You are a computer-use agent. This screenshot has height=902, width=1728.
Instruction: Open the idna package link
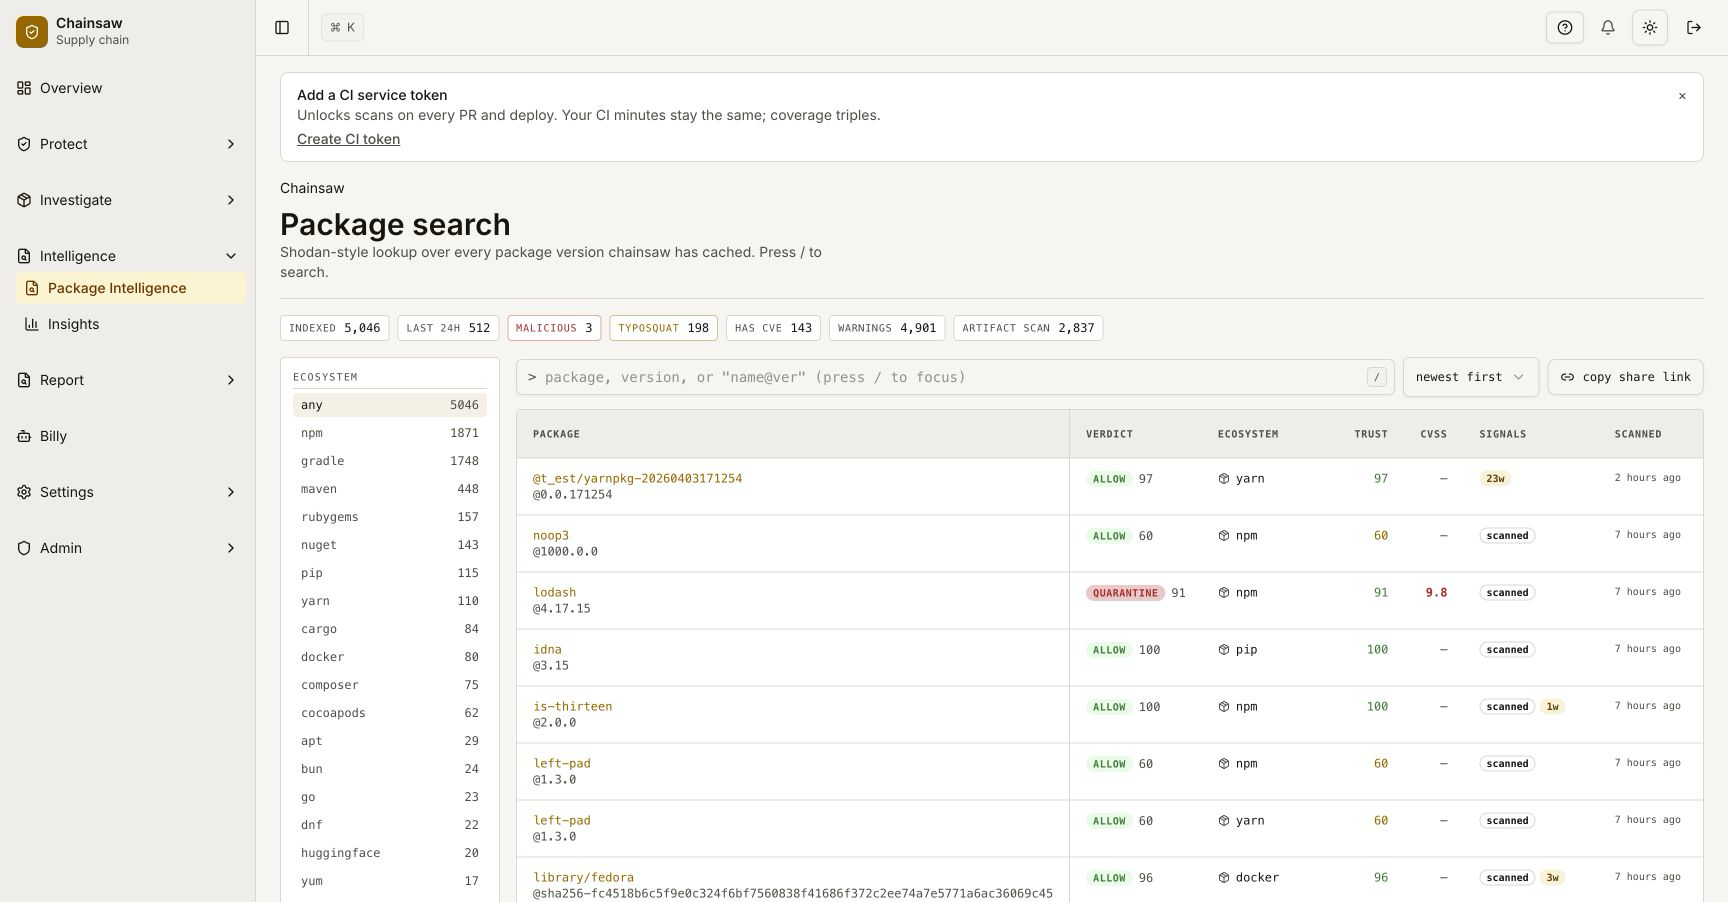click(x=547, y=649)
